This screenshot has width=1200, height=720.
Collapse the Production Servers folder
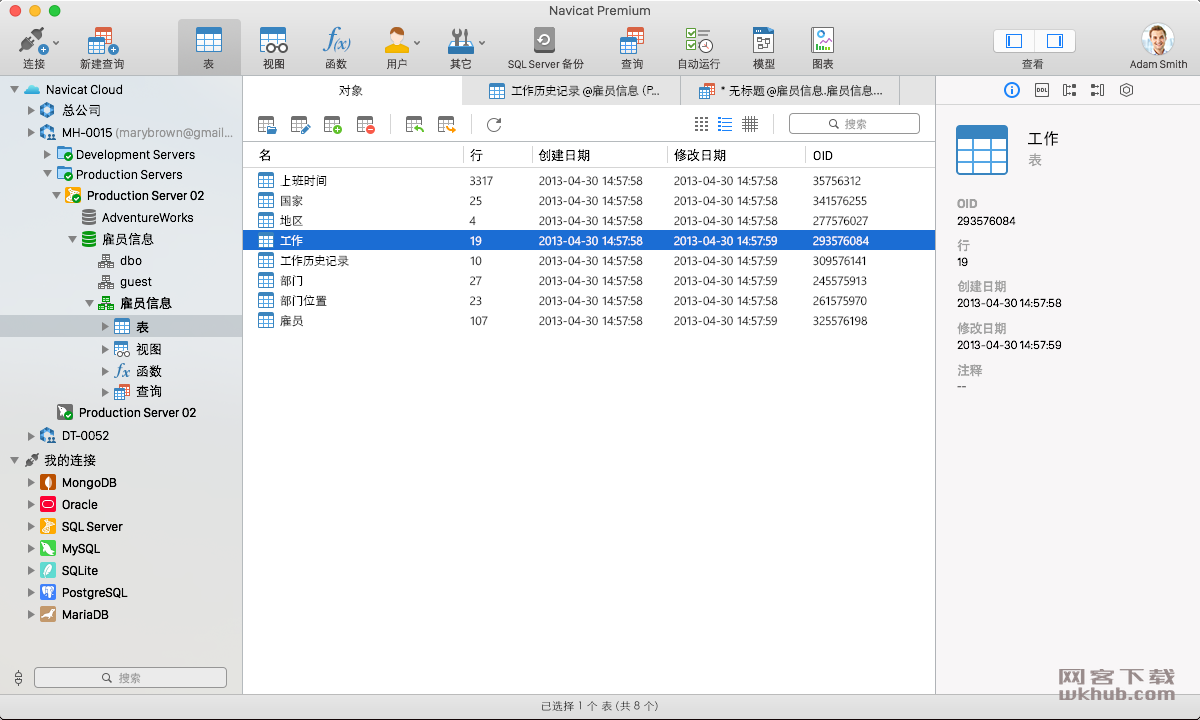click(47, 174)
